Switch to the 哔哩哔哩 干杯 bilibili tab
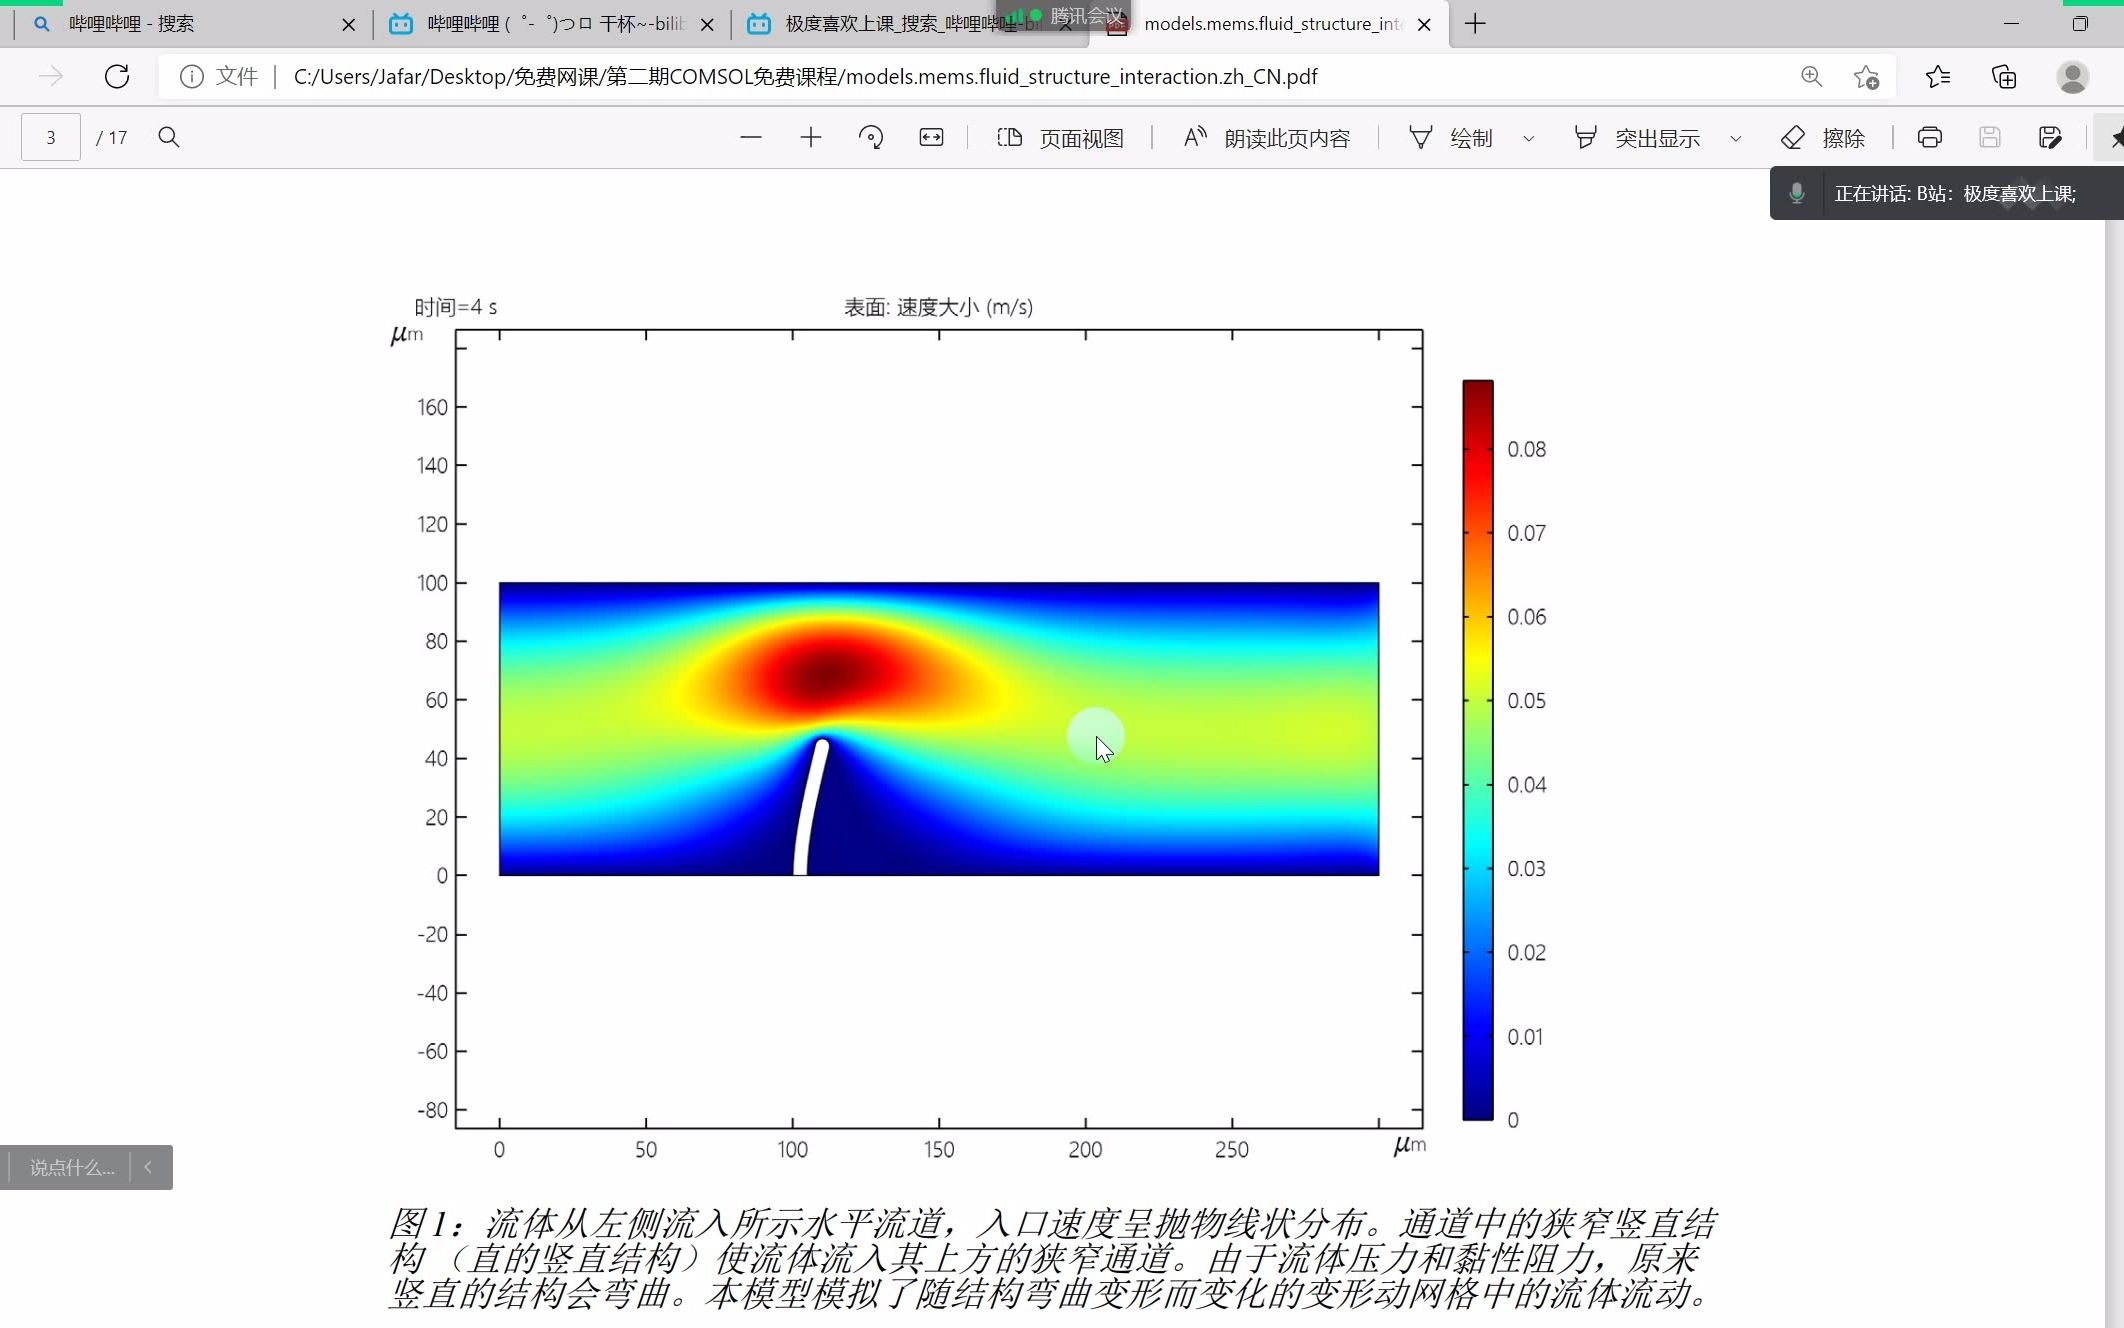 tap(552, 24)
